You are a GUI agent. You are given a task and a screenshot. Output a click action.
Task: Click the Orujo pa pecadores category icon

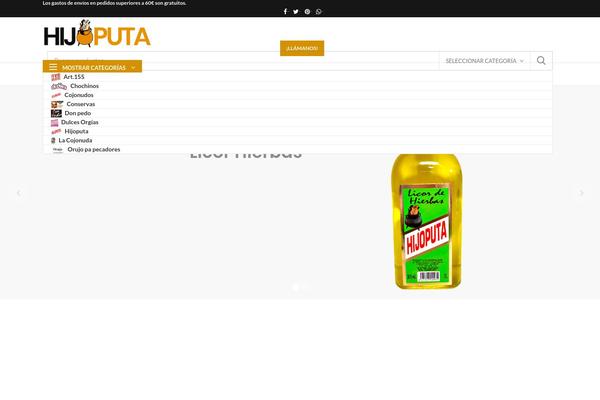(58, 149)
